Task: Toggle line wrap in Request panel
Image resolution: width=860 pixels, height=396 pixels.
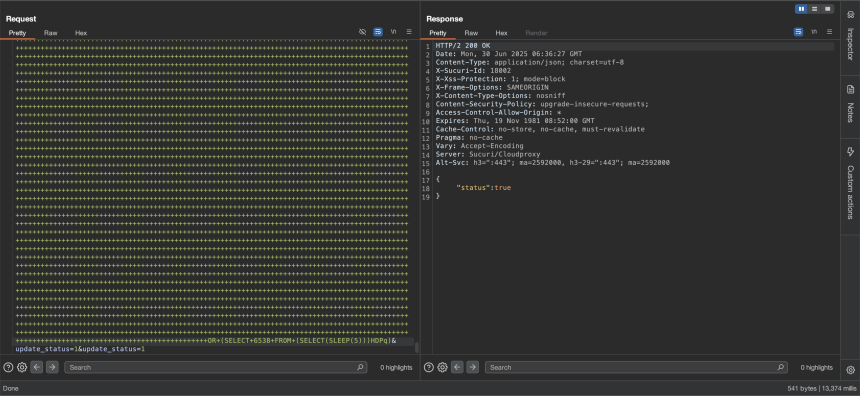Action: point(378,32)
